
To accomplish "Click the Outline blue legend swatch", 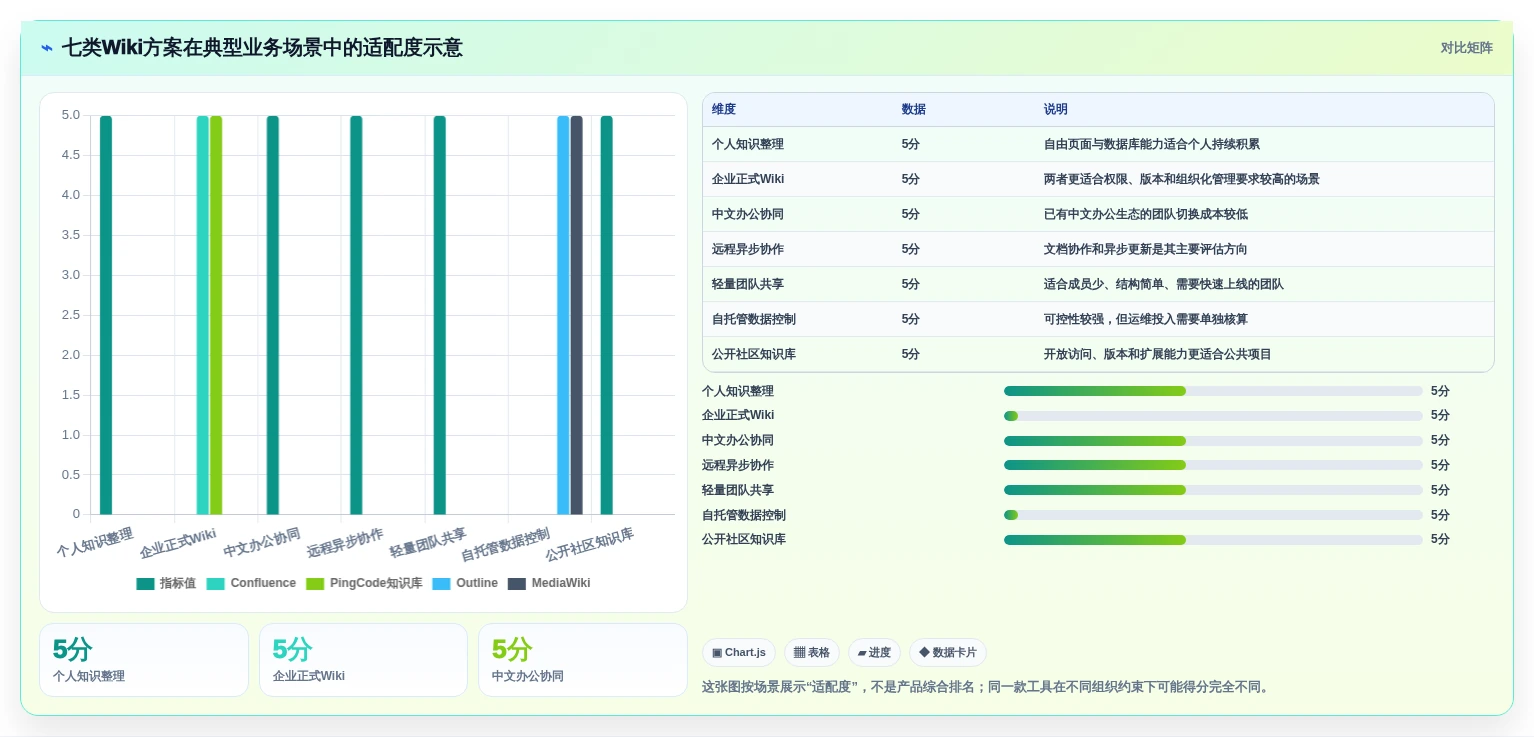I will click(x=442, y=583).
